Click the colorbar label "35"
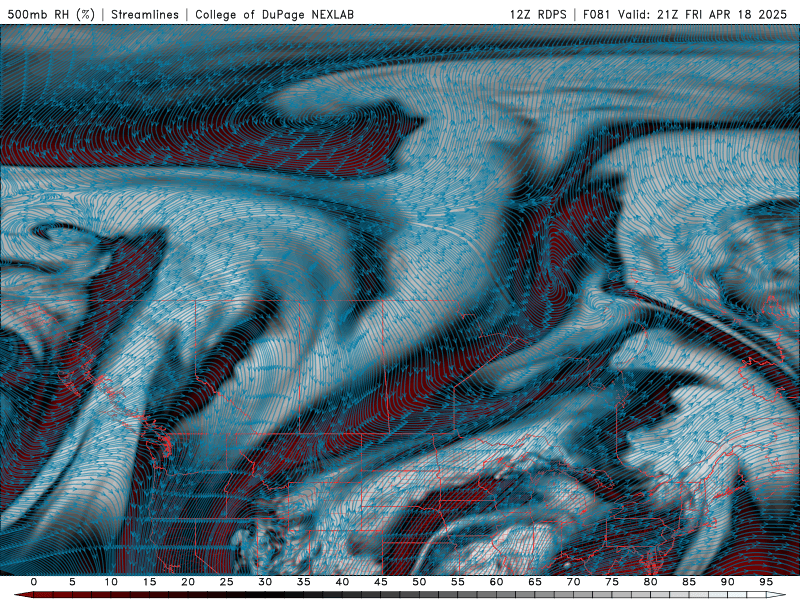 pyautogui.click(x=304, y=582)
